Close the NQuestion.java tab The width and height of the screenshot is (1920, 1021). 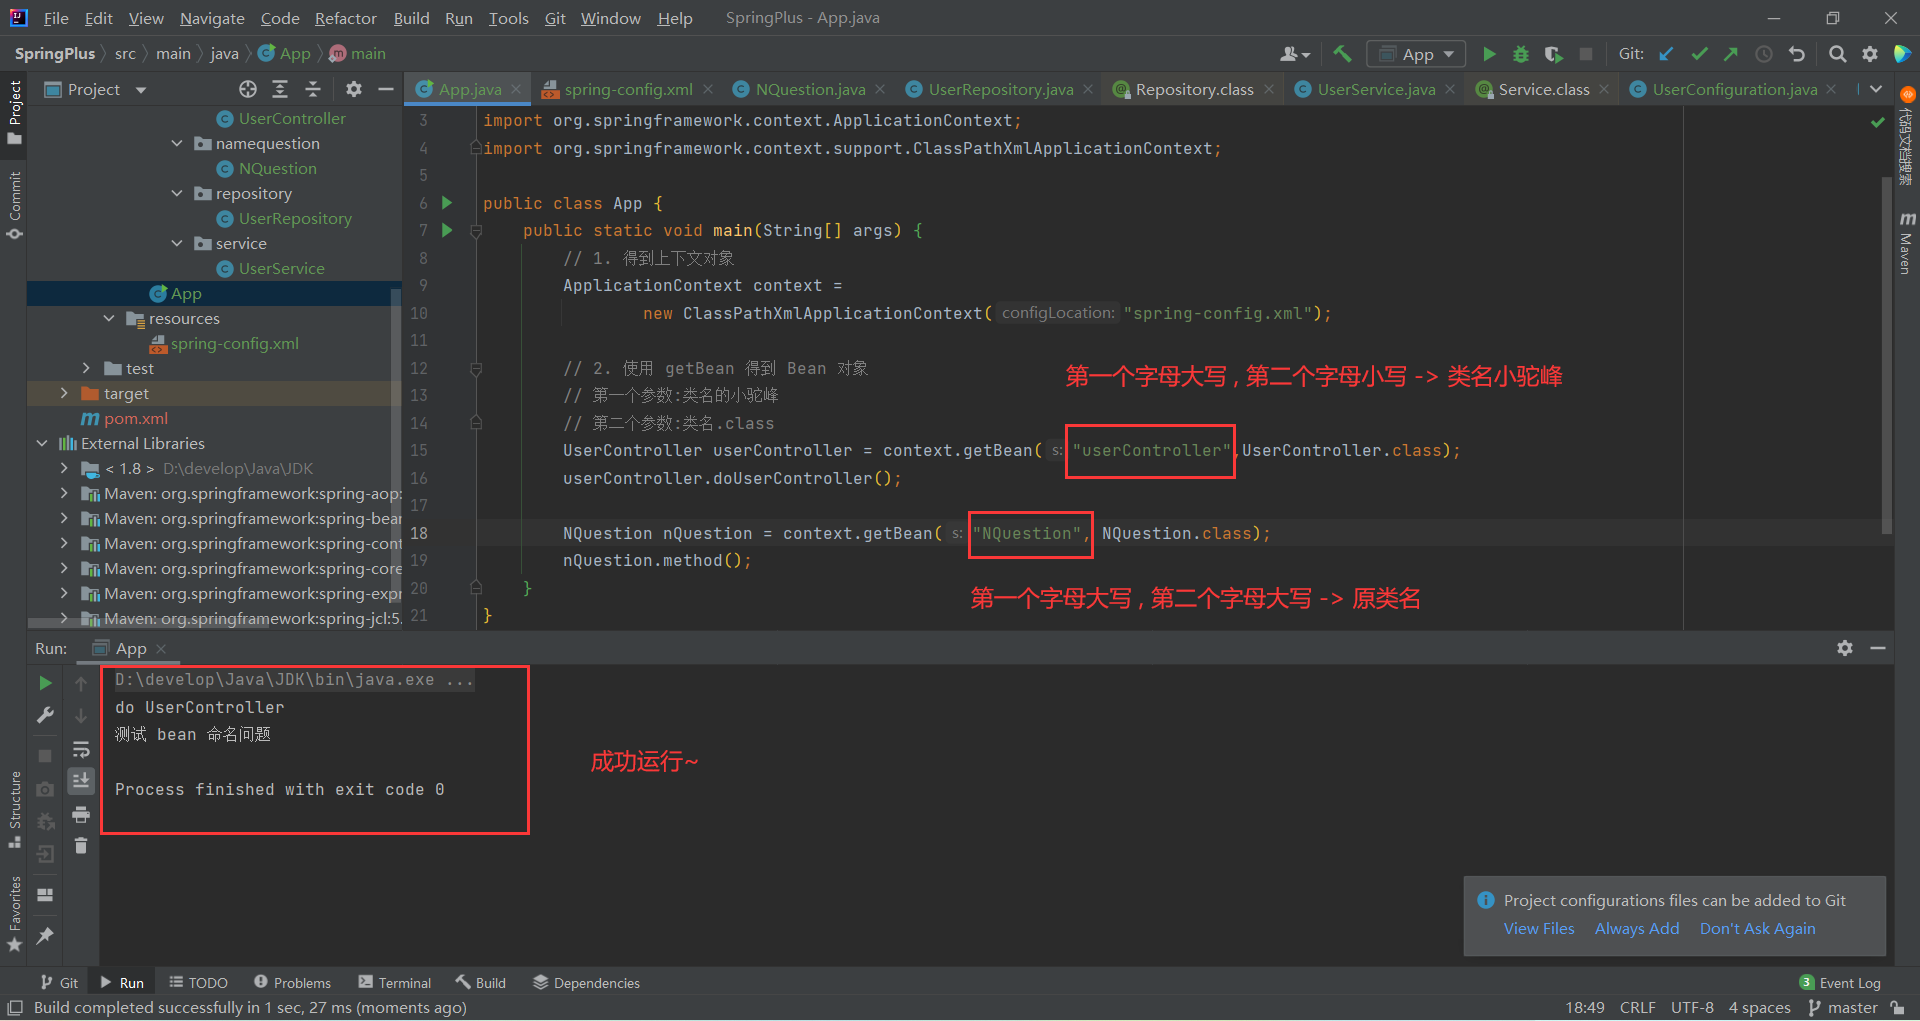880,89
